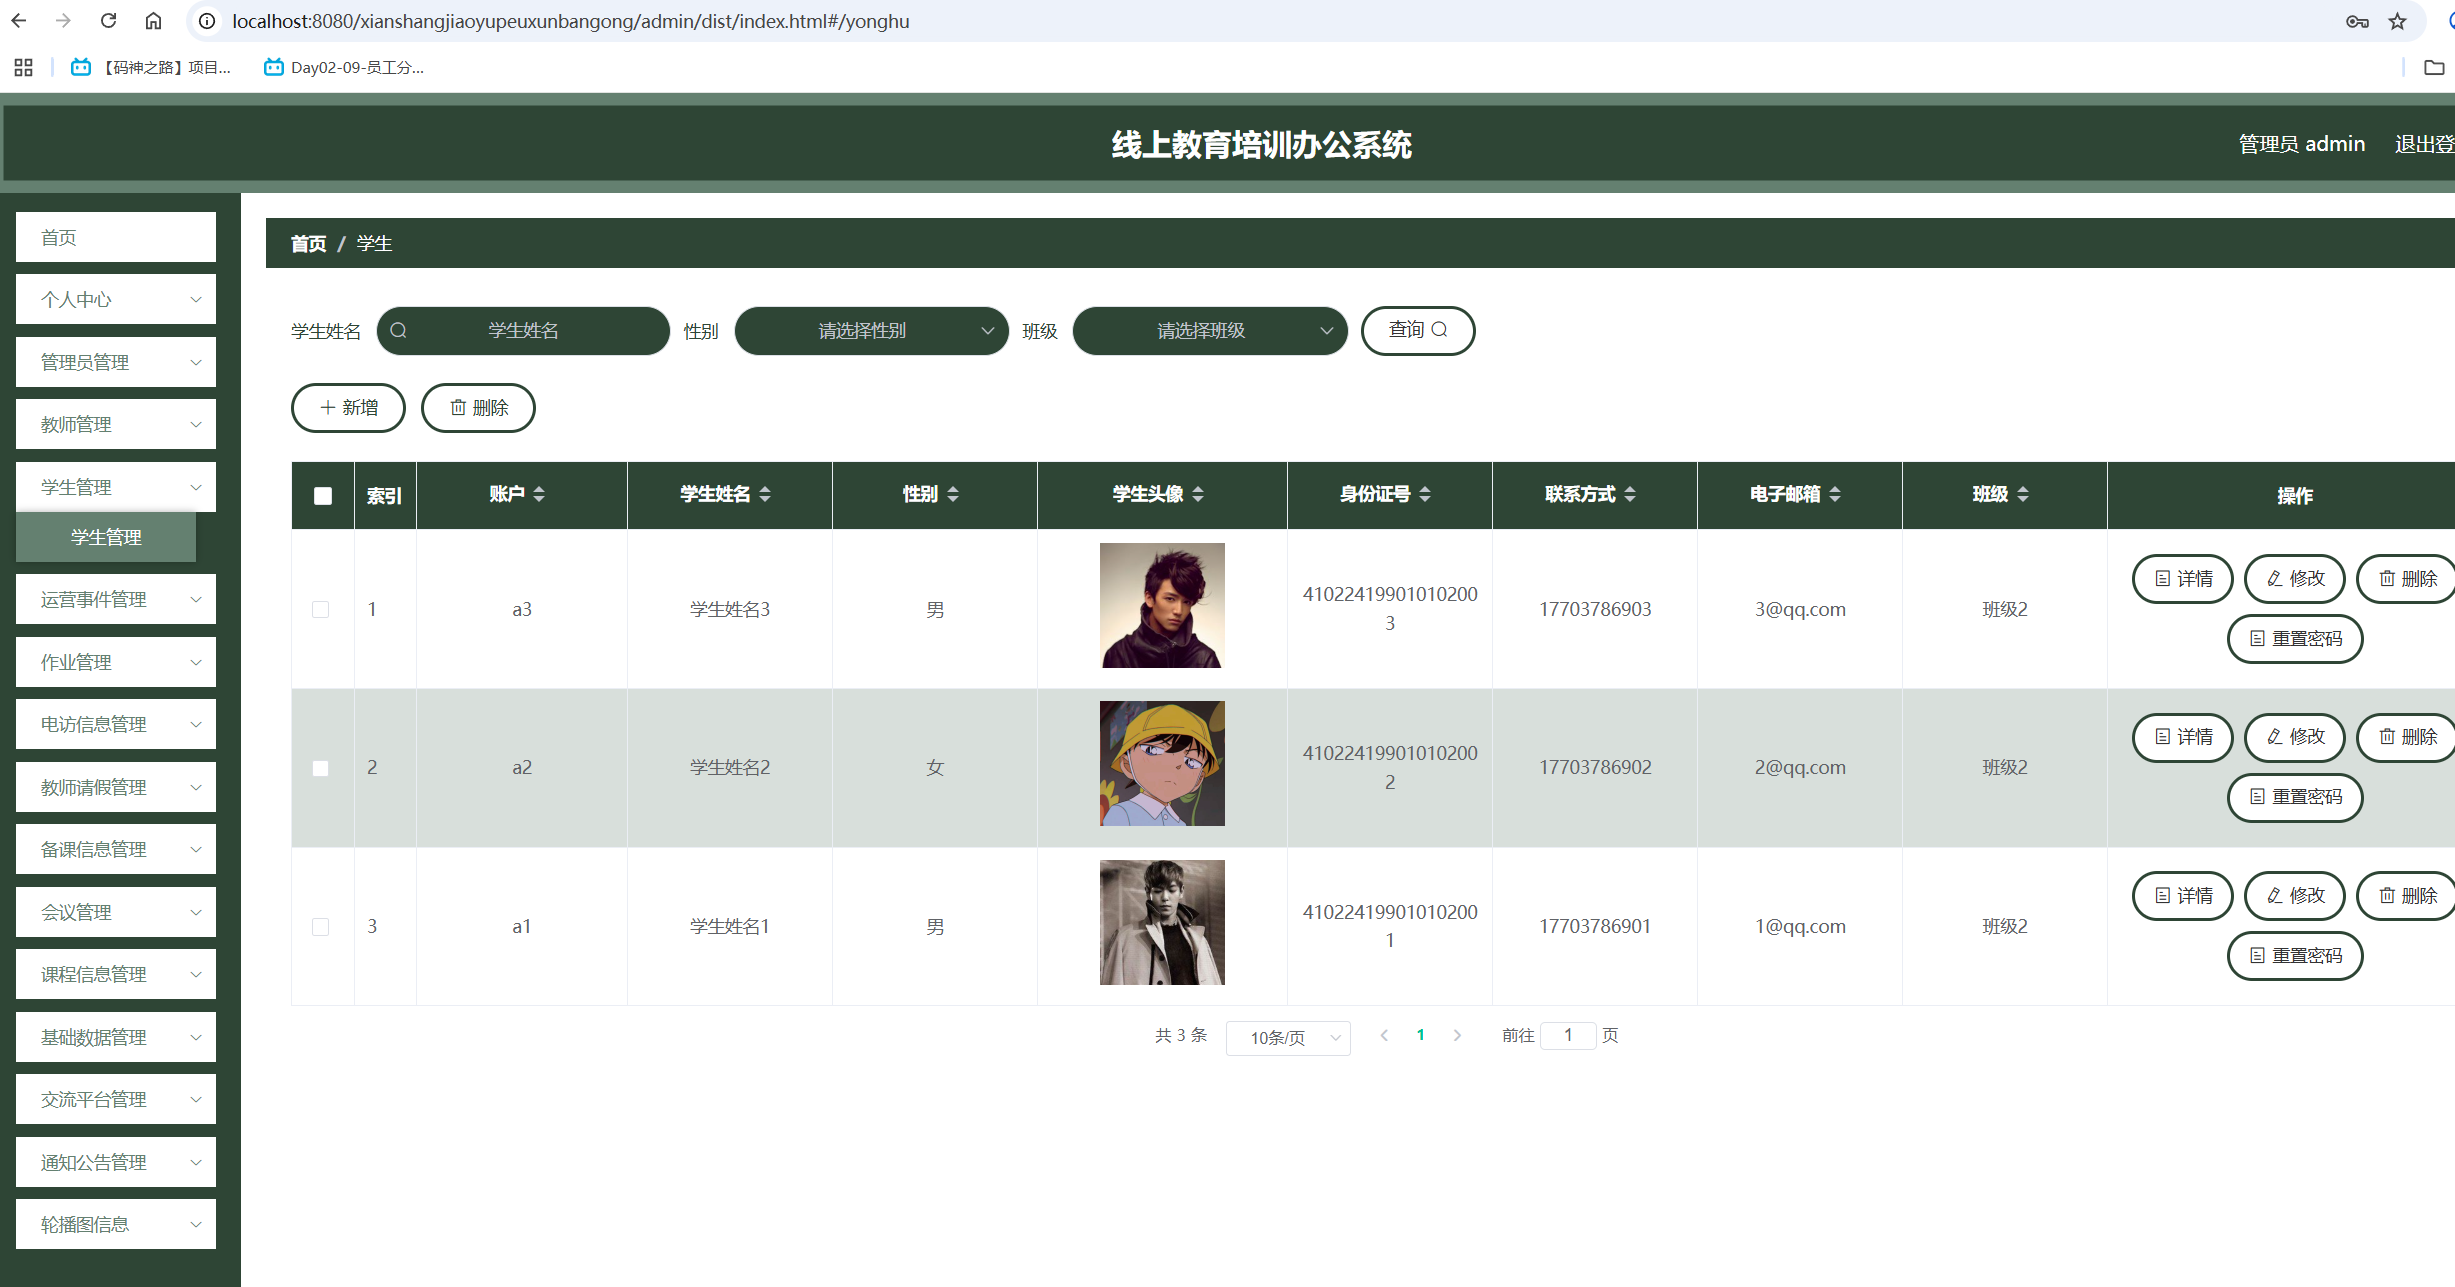The height and width of the screenshot is (1287, 2455).
Task: Expand the 运营事件管理 sidebar menu
Action: (116, 599)
